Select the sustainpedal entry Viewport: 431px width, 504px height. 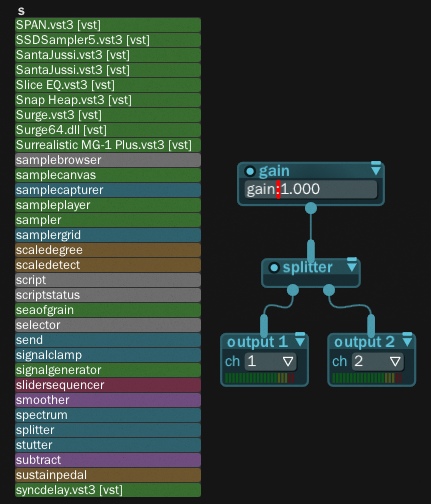[x=108, y=475]
